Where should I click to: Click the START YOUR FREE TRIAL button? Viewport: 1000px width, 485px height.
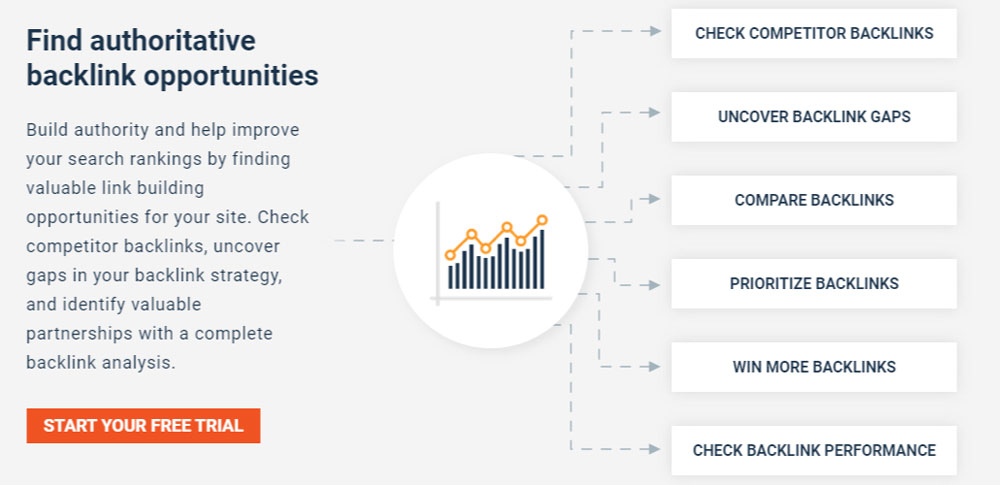[143, 426]
